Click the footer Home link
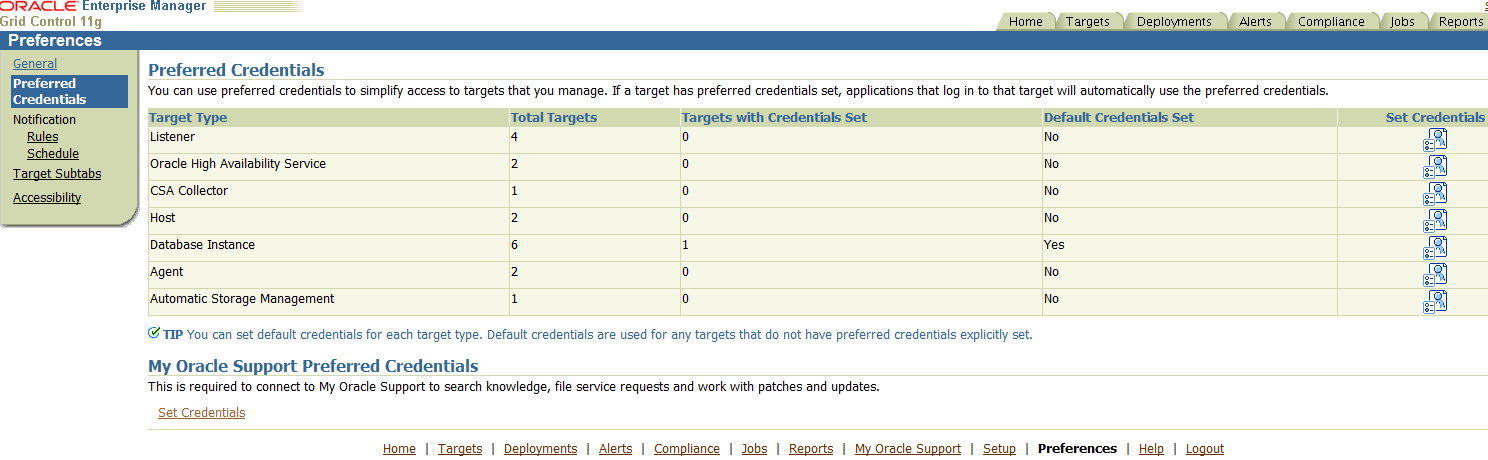The width and height of the screenshot is (1488, 460). pyautogui.click(x=399, y=449)
